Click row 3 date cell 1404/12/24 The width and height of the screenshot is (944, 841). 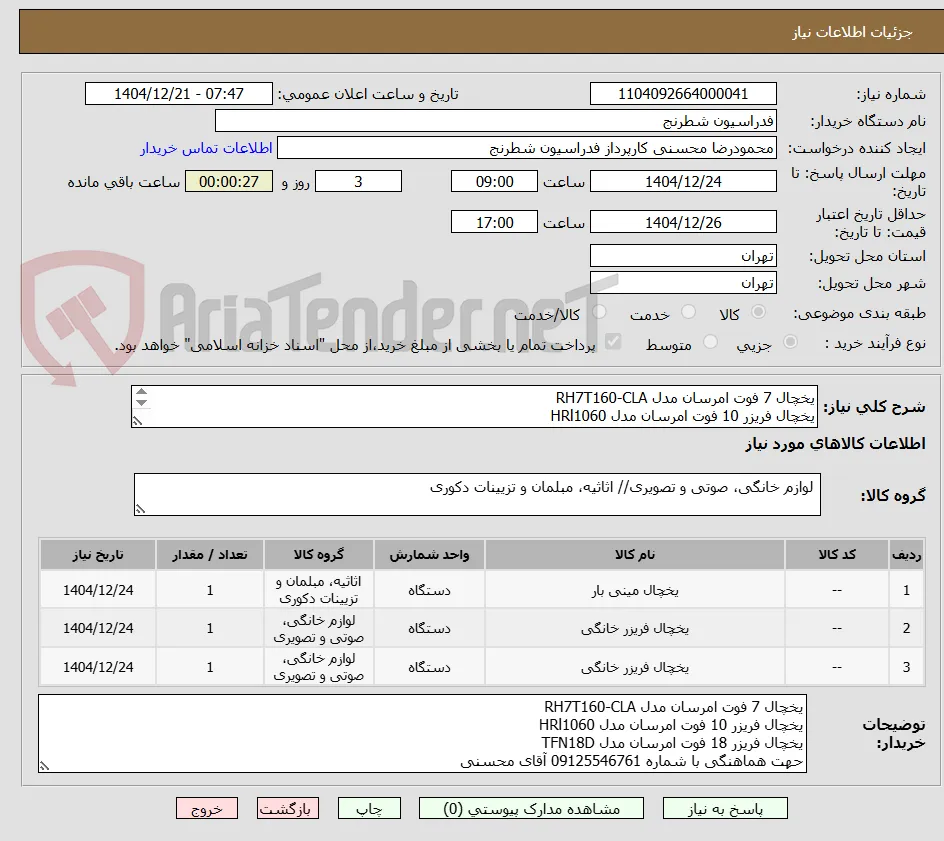tap(98, 667)
